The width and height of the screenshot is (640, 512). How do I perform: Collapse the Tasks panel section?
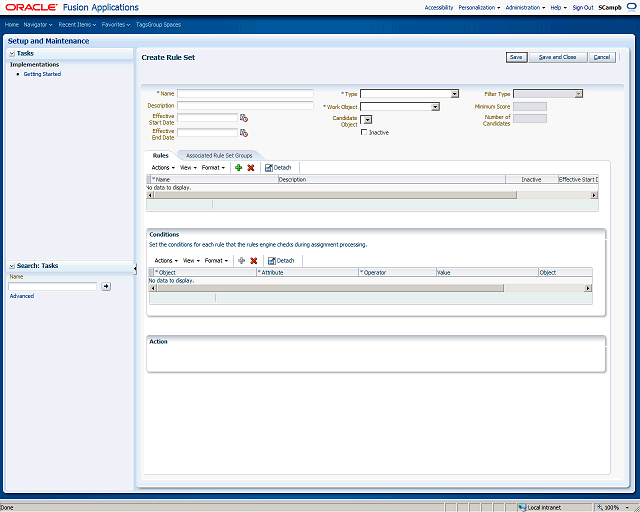pyautogui.click(x=12, y=53)
